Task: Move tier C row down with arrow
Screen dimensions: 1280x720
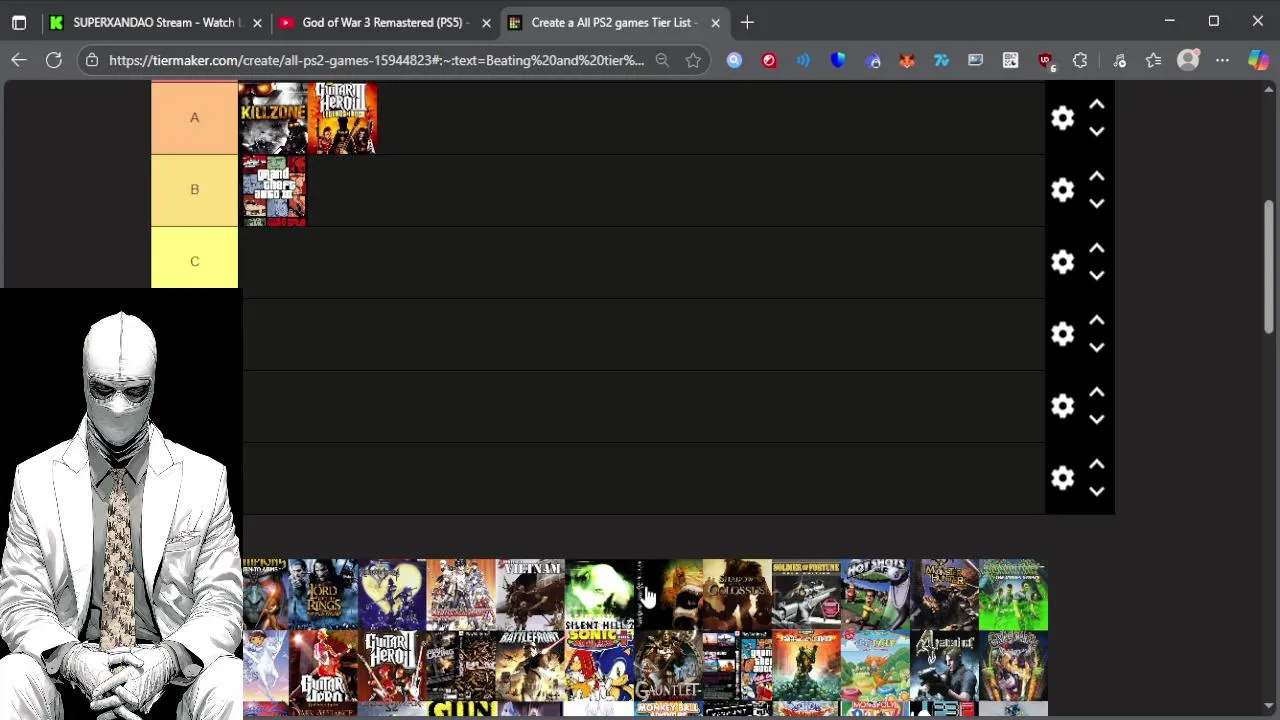Action: 1096,275
